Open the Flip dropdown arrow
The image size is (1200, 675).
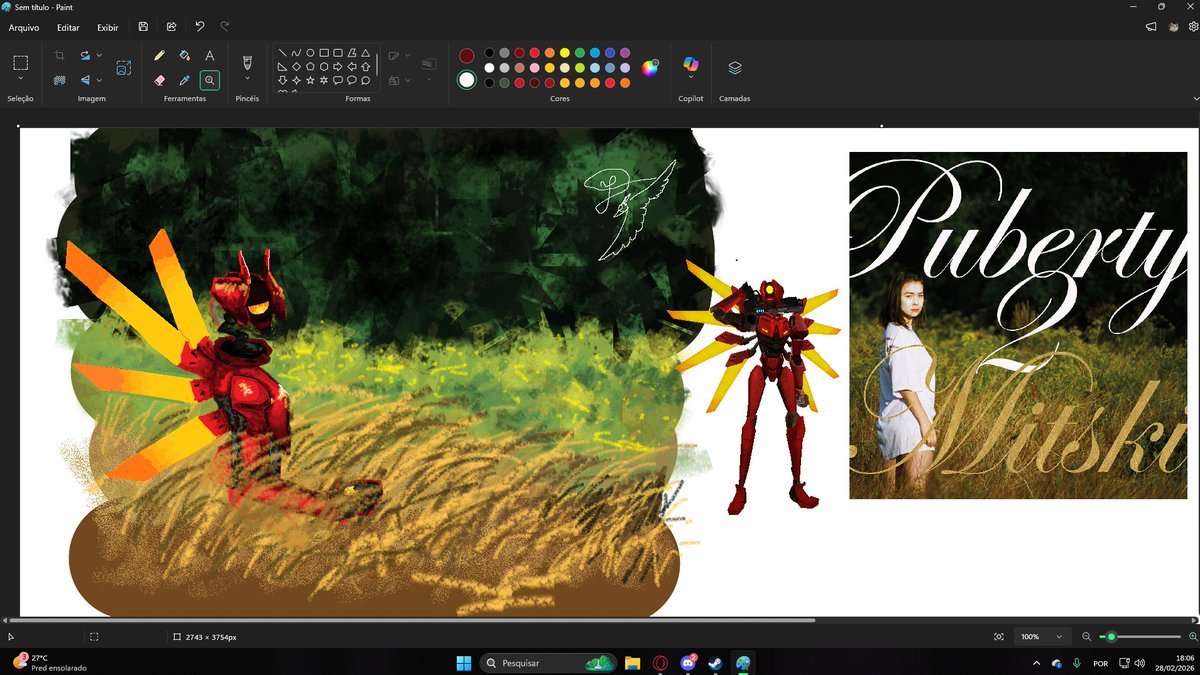coord(100,80)
